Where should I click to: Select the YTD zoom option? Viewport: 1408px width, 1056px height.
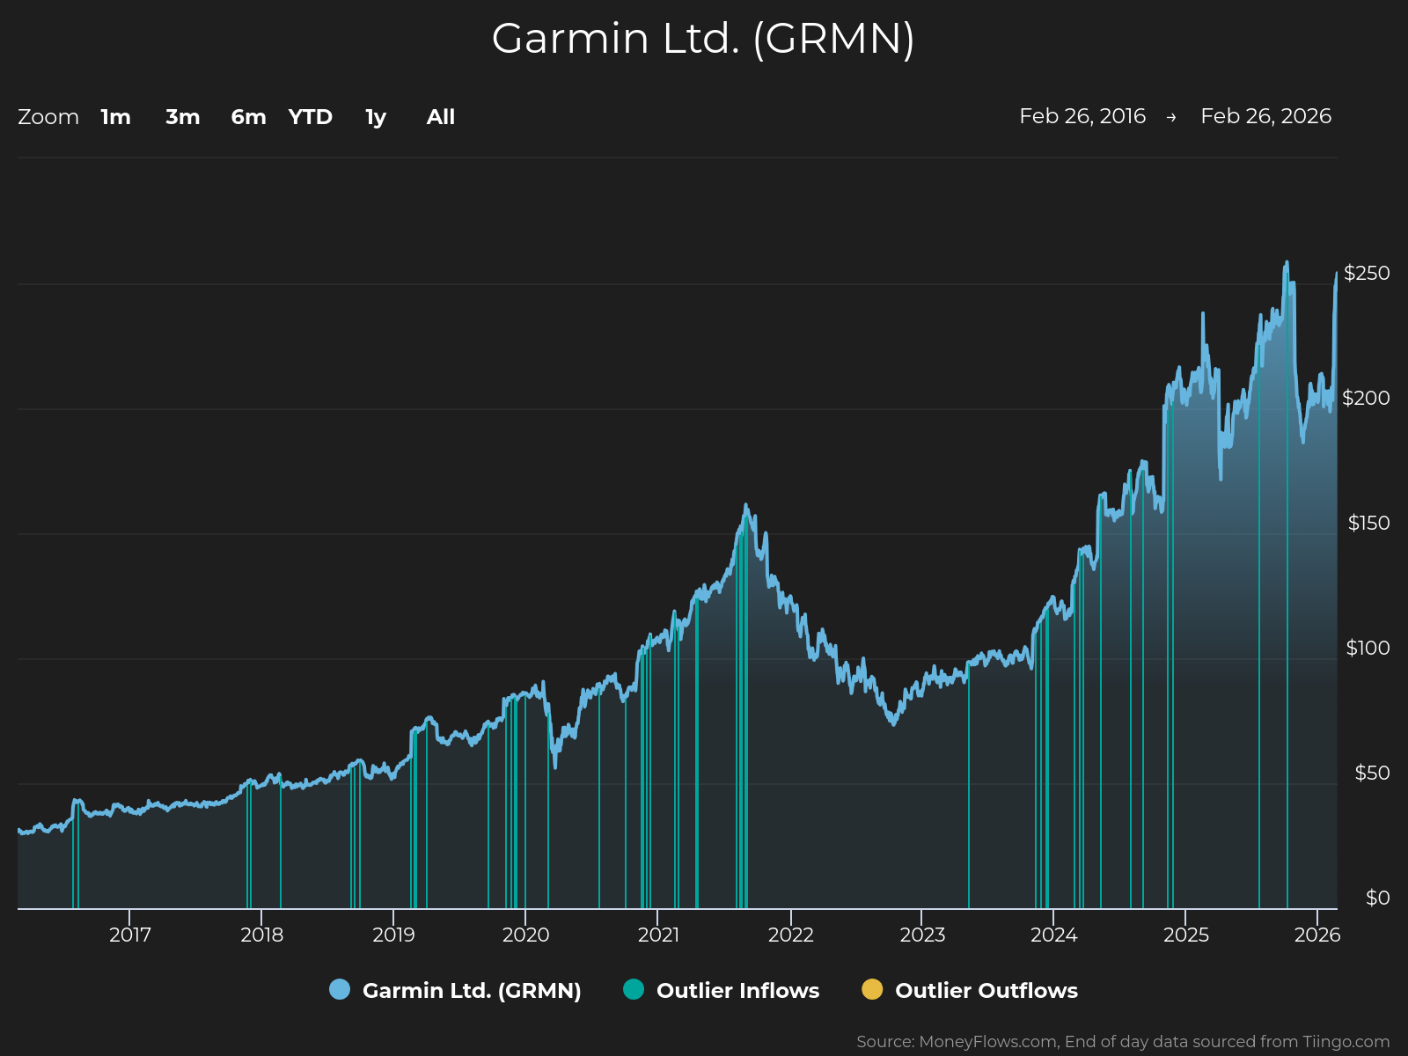pyautogui.click(x=310, y=117)
